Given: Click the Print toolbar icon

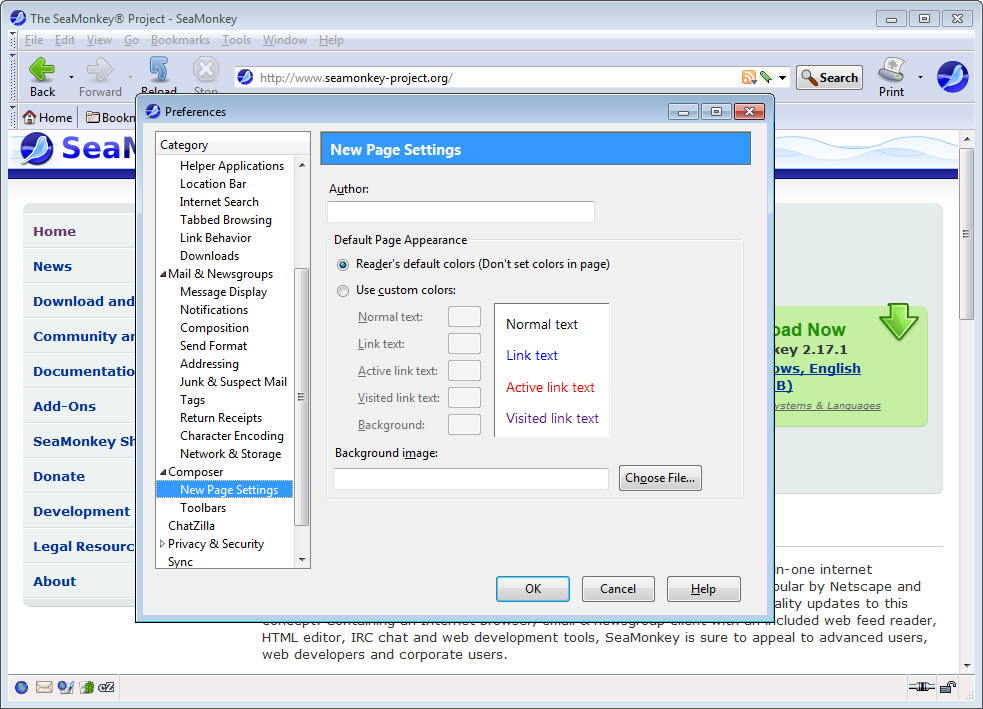Looking at the screenshot, I should pos(891,70).
